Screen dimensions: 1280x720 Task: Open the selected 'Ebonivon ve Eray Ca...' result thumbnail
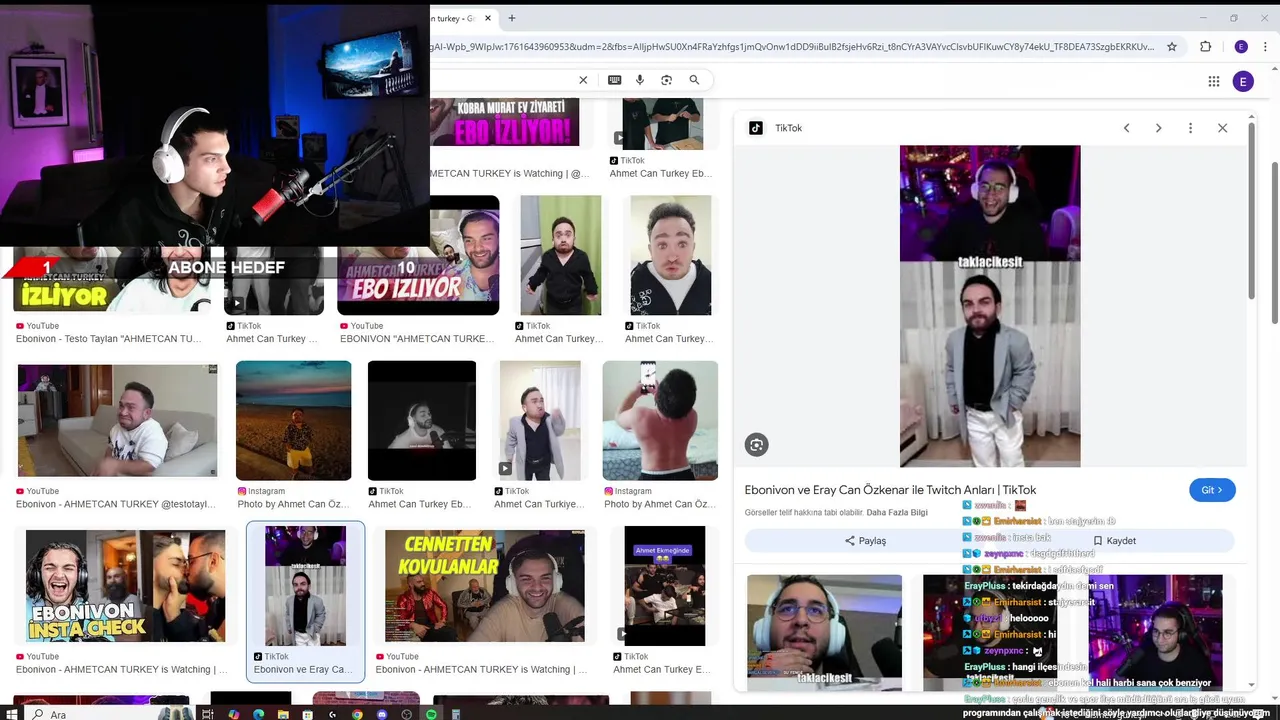305,586
